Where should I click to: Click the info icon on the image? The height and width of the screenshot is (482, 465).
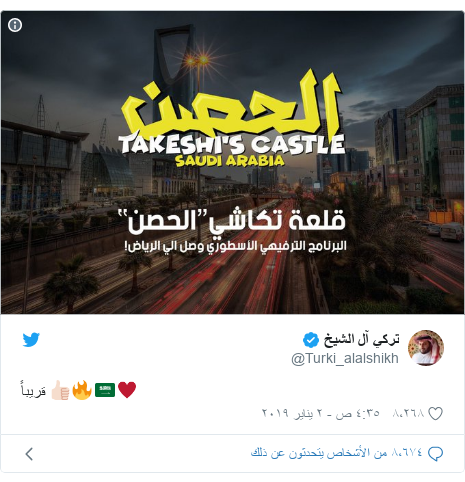tap(15, 25)
